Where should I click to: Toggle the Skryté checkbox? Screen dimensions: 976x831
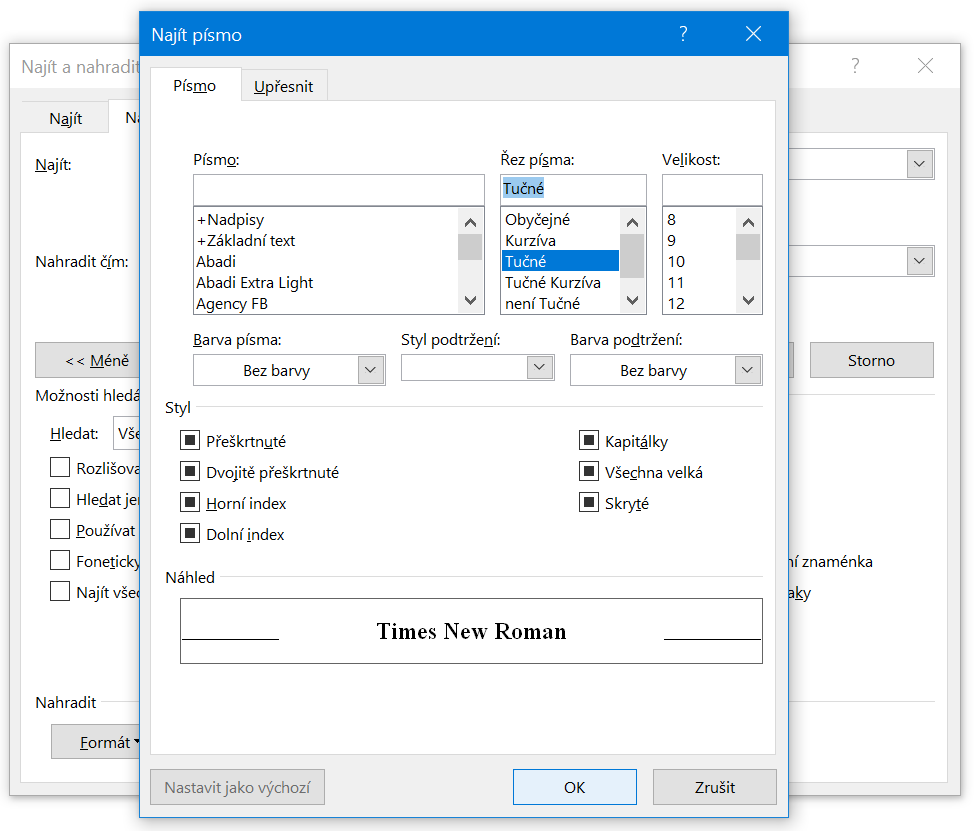tap(589, 503)
